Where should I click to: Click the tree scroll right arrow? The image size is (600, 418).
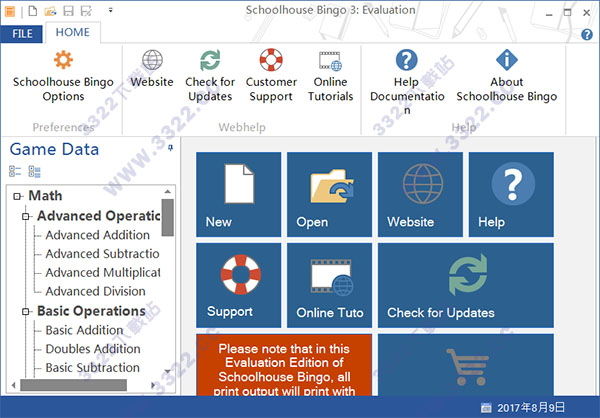pyautogui.click(x=153, y=385)
